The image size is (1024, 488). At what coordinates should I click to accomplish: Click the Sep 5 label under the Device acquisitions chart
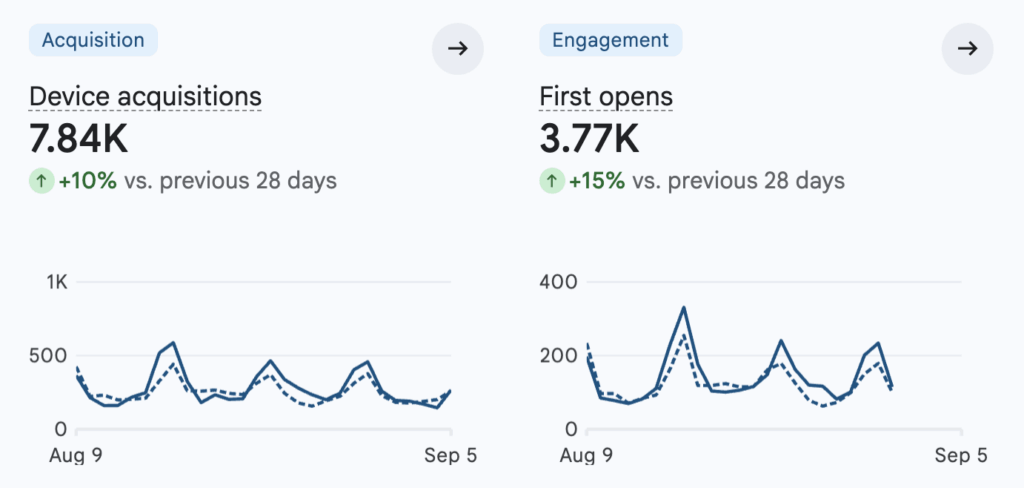[451, 455]
